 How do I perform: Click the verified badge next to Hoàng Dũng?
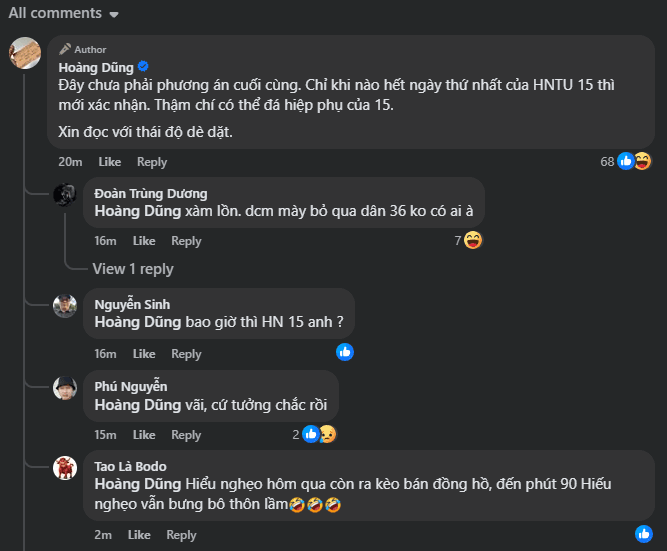tap(143, 66)
